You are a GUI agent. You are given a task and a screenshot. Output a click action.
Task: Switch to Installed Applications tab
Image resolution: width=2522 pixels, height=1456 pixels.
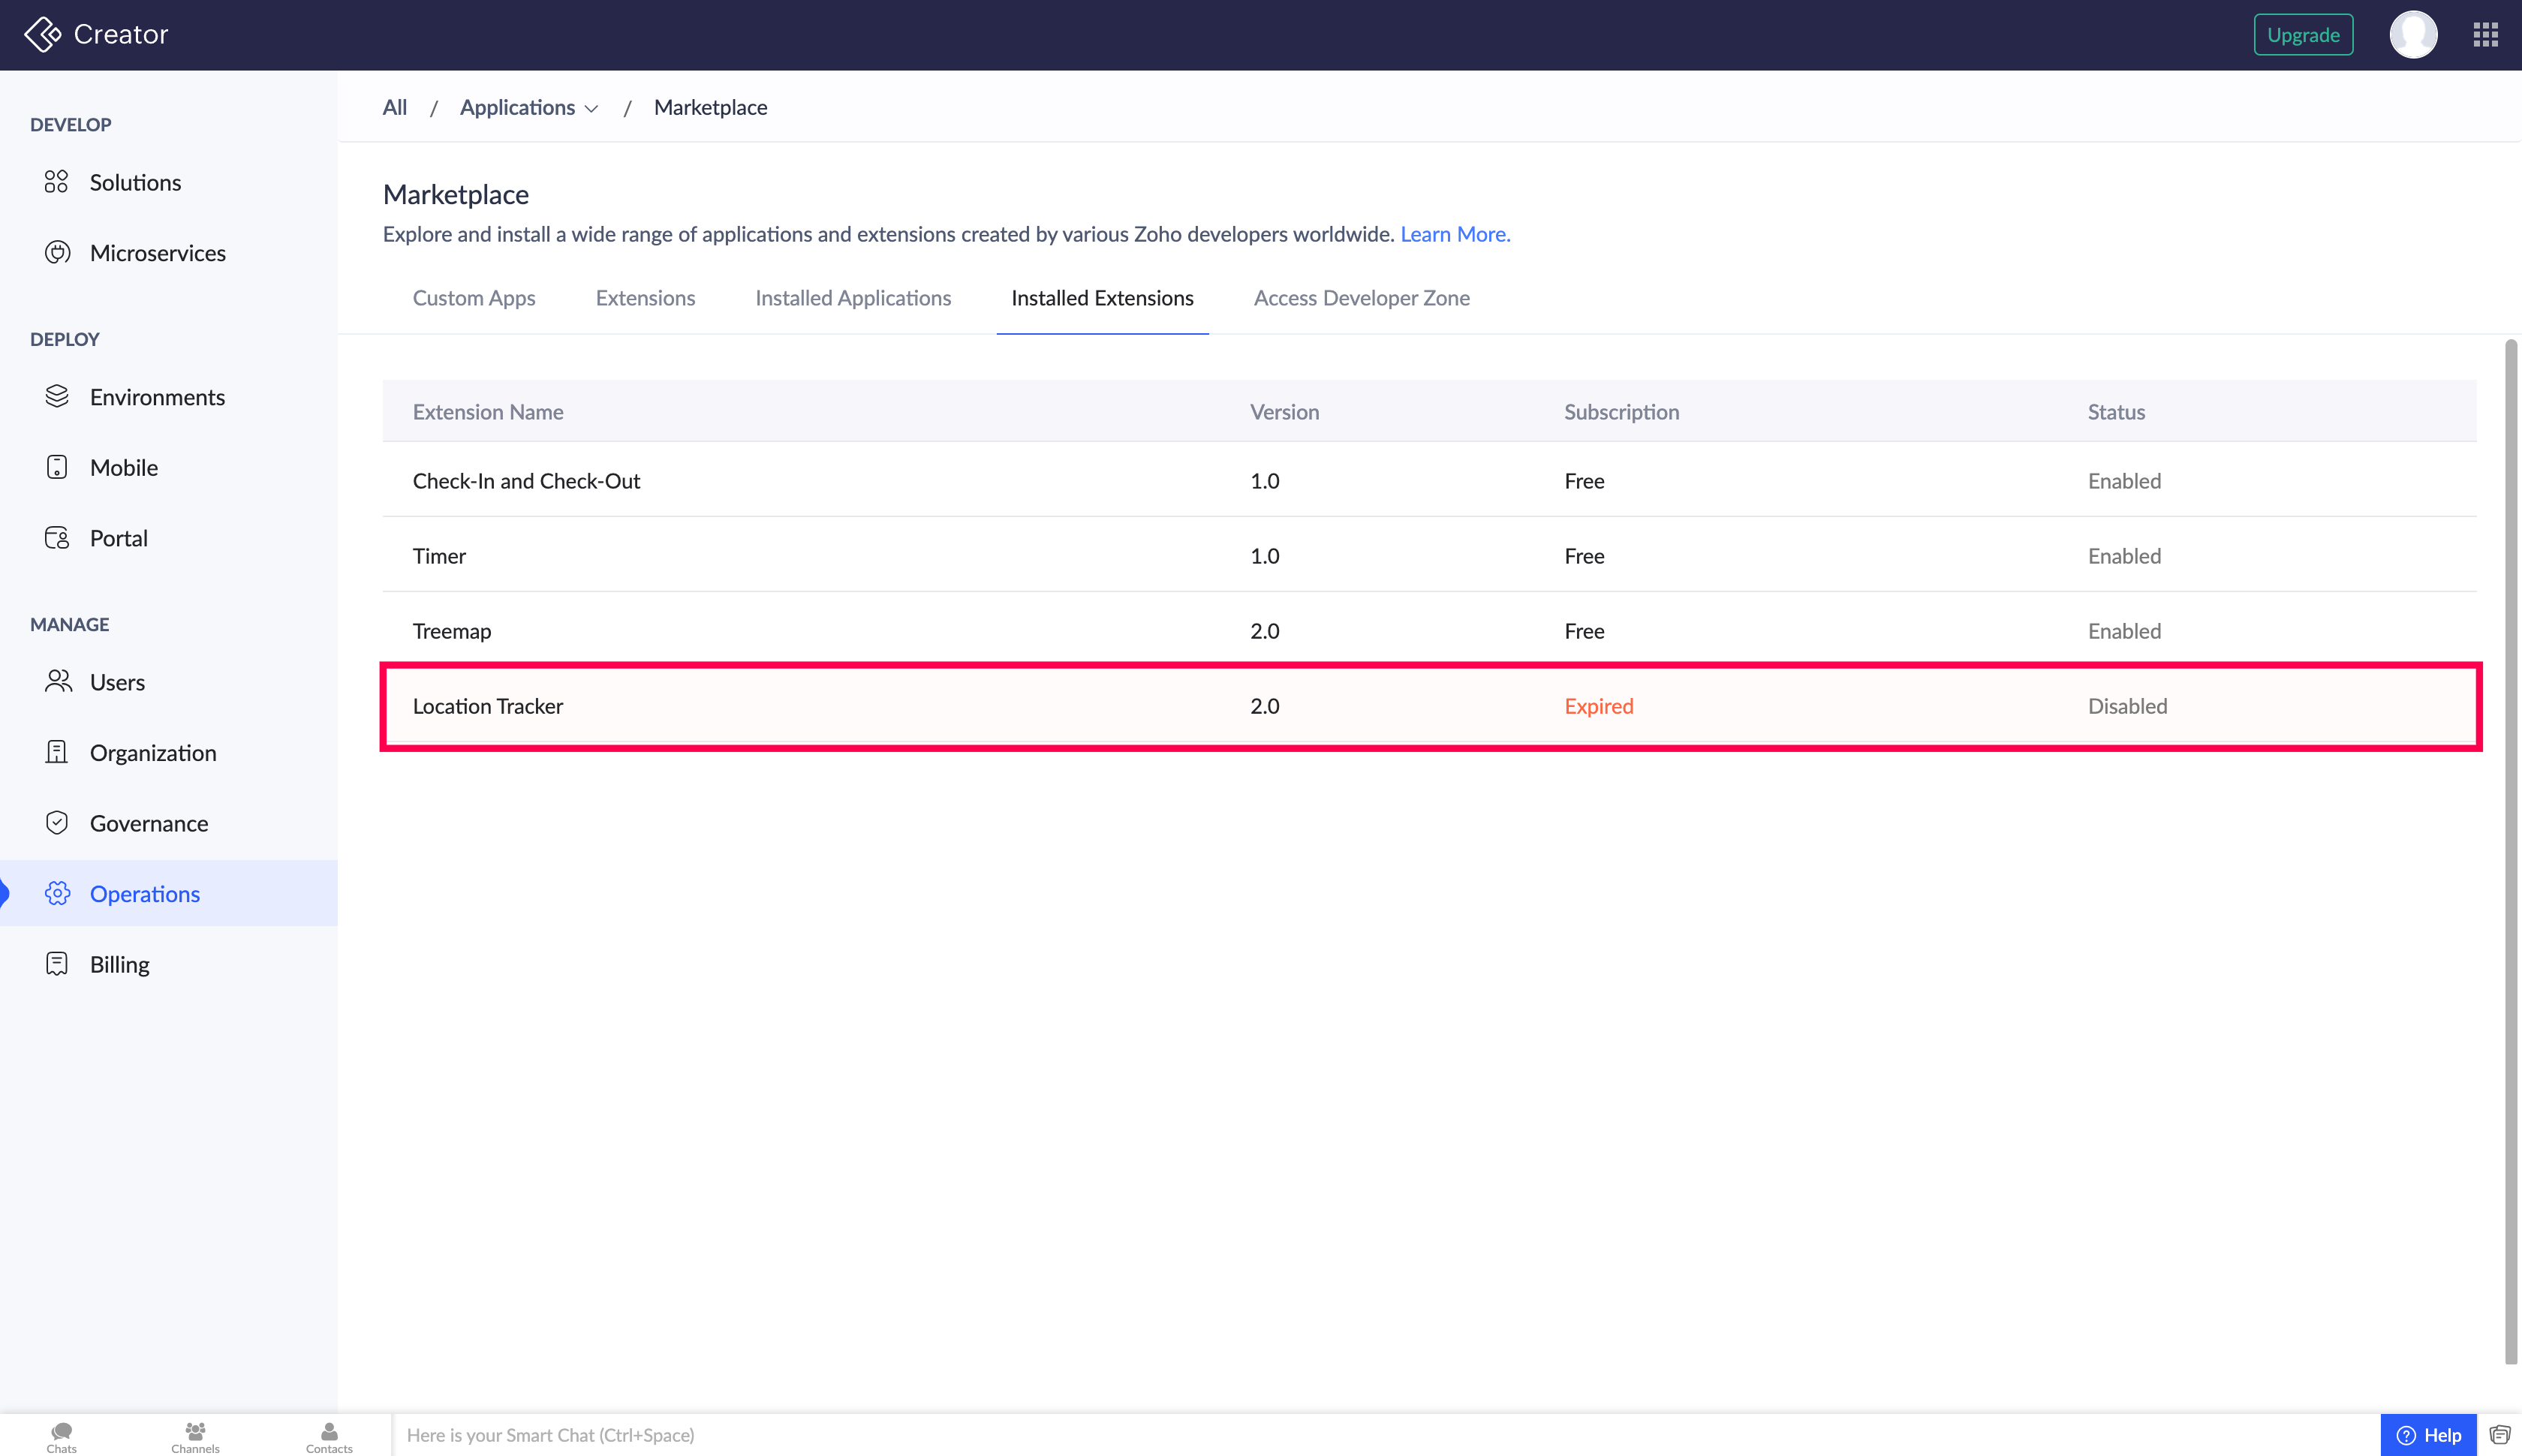852,298
